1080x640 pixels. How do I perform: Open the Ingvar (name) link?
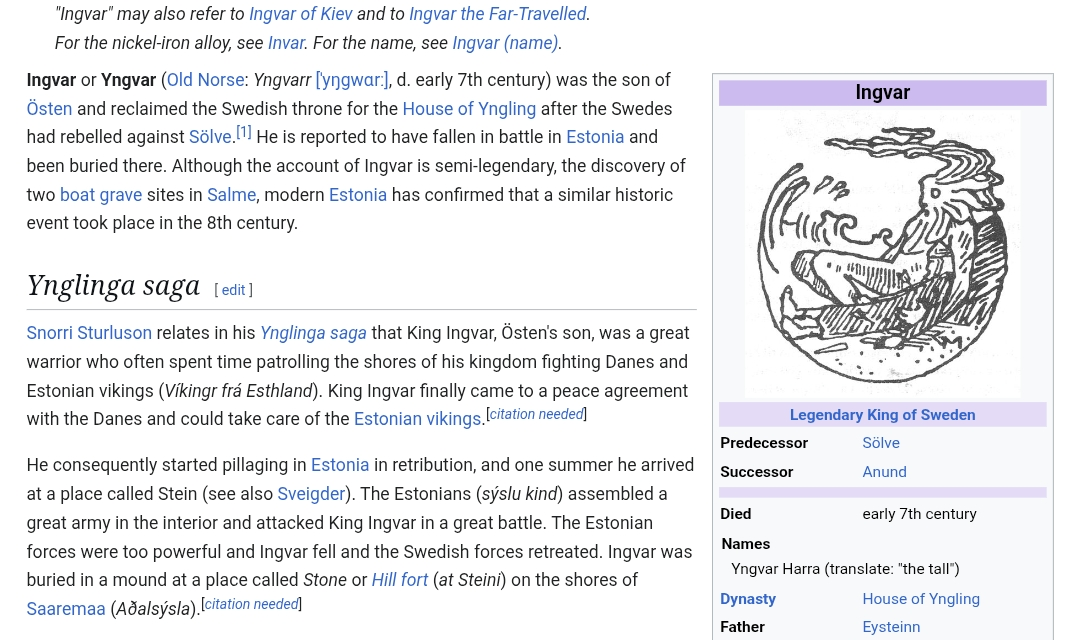tap(505, 43)
